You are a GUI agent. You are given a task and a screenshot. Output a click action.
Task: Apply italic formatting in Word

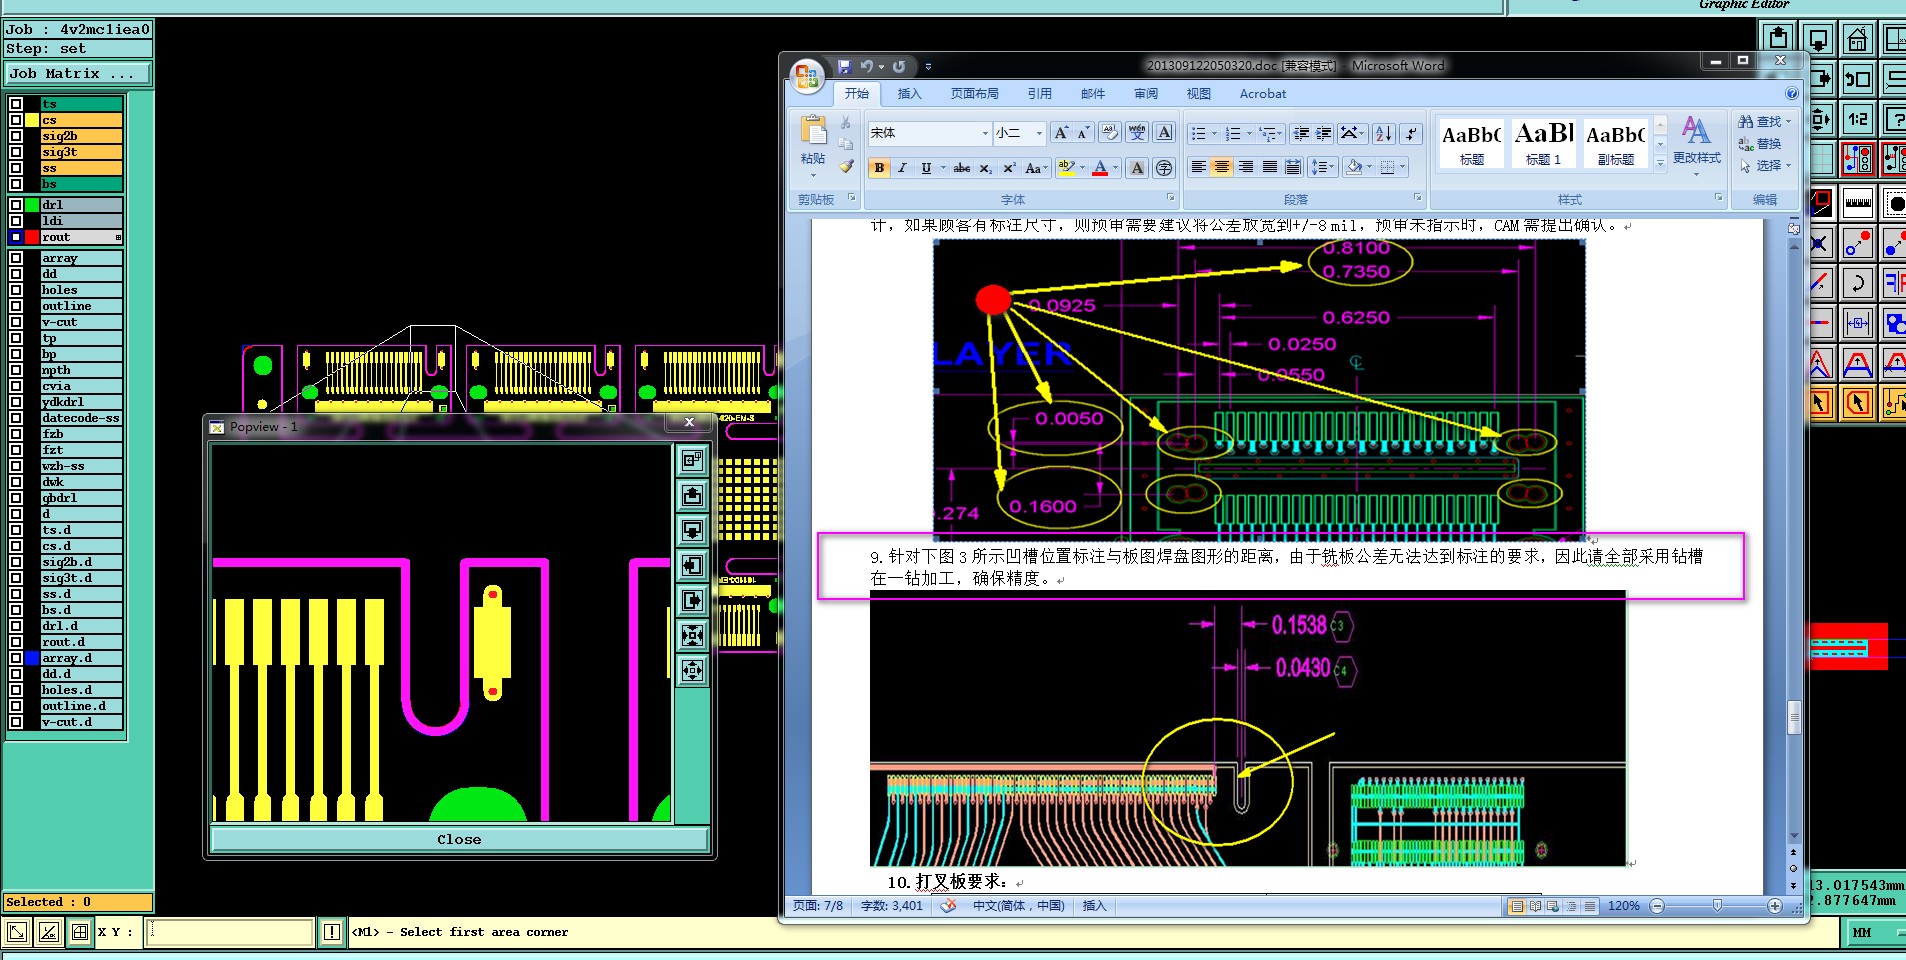[902, 168]
